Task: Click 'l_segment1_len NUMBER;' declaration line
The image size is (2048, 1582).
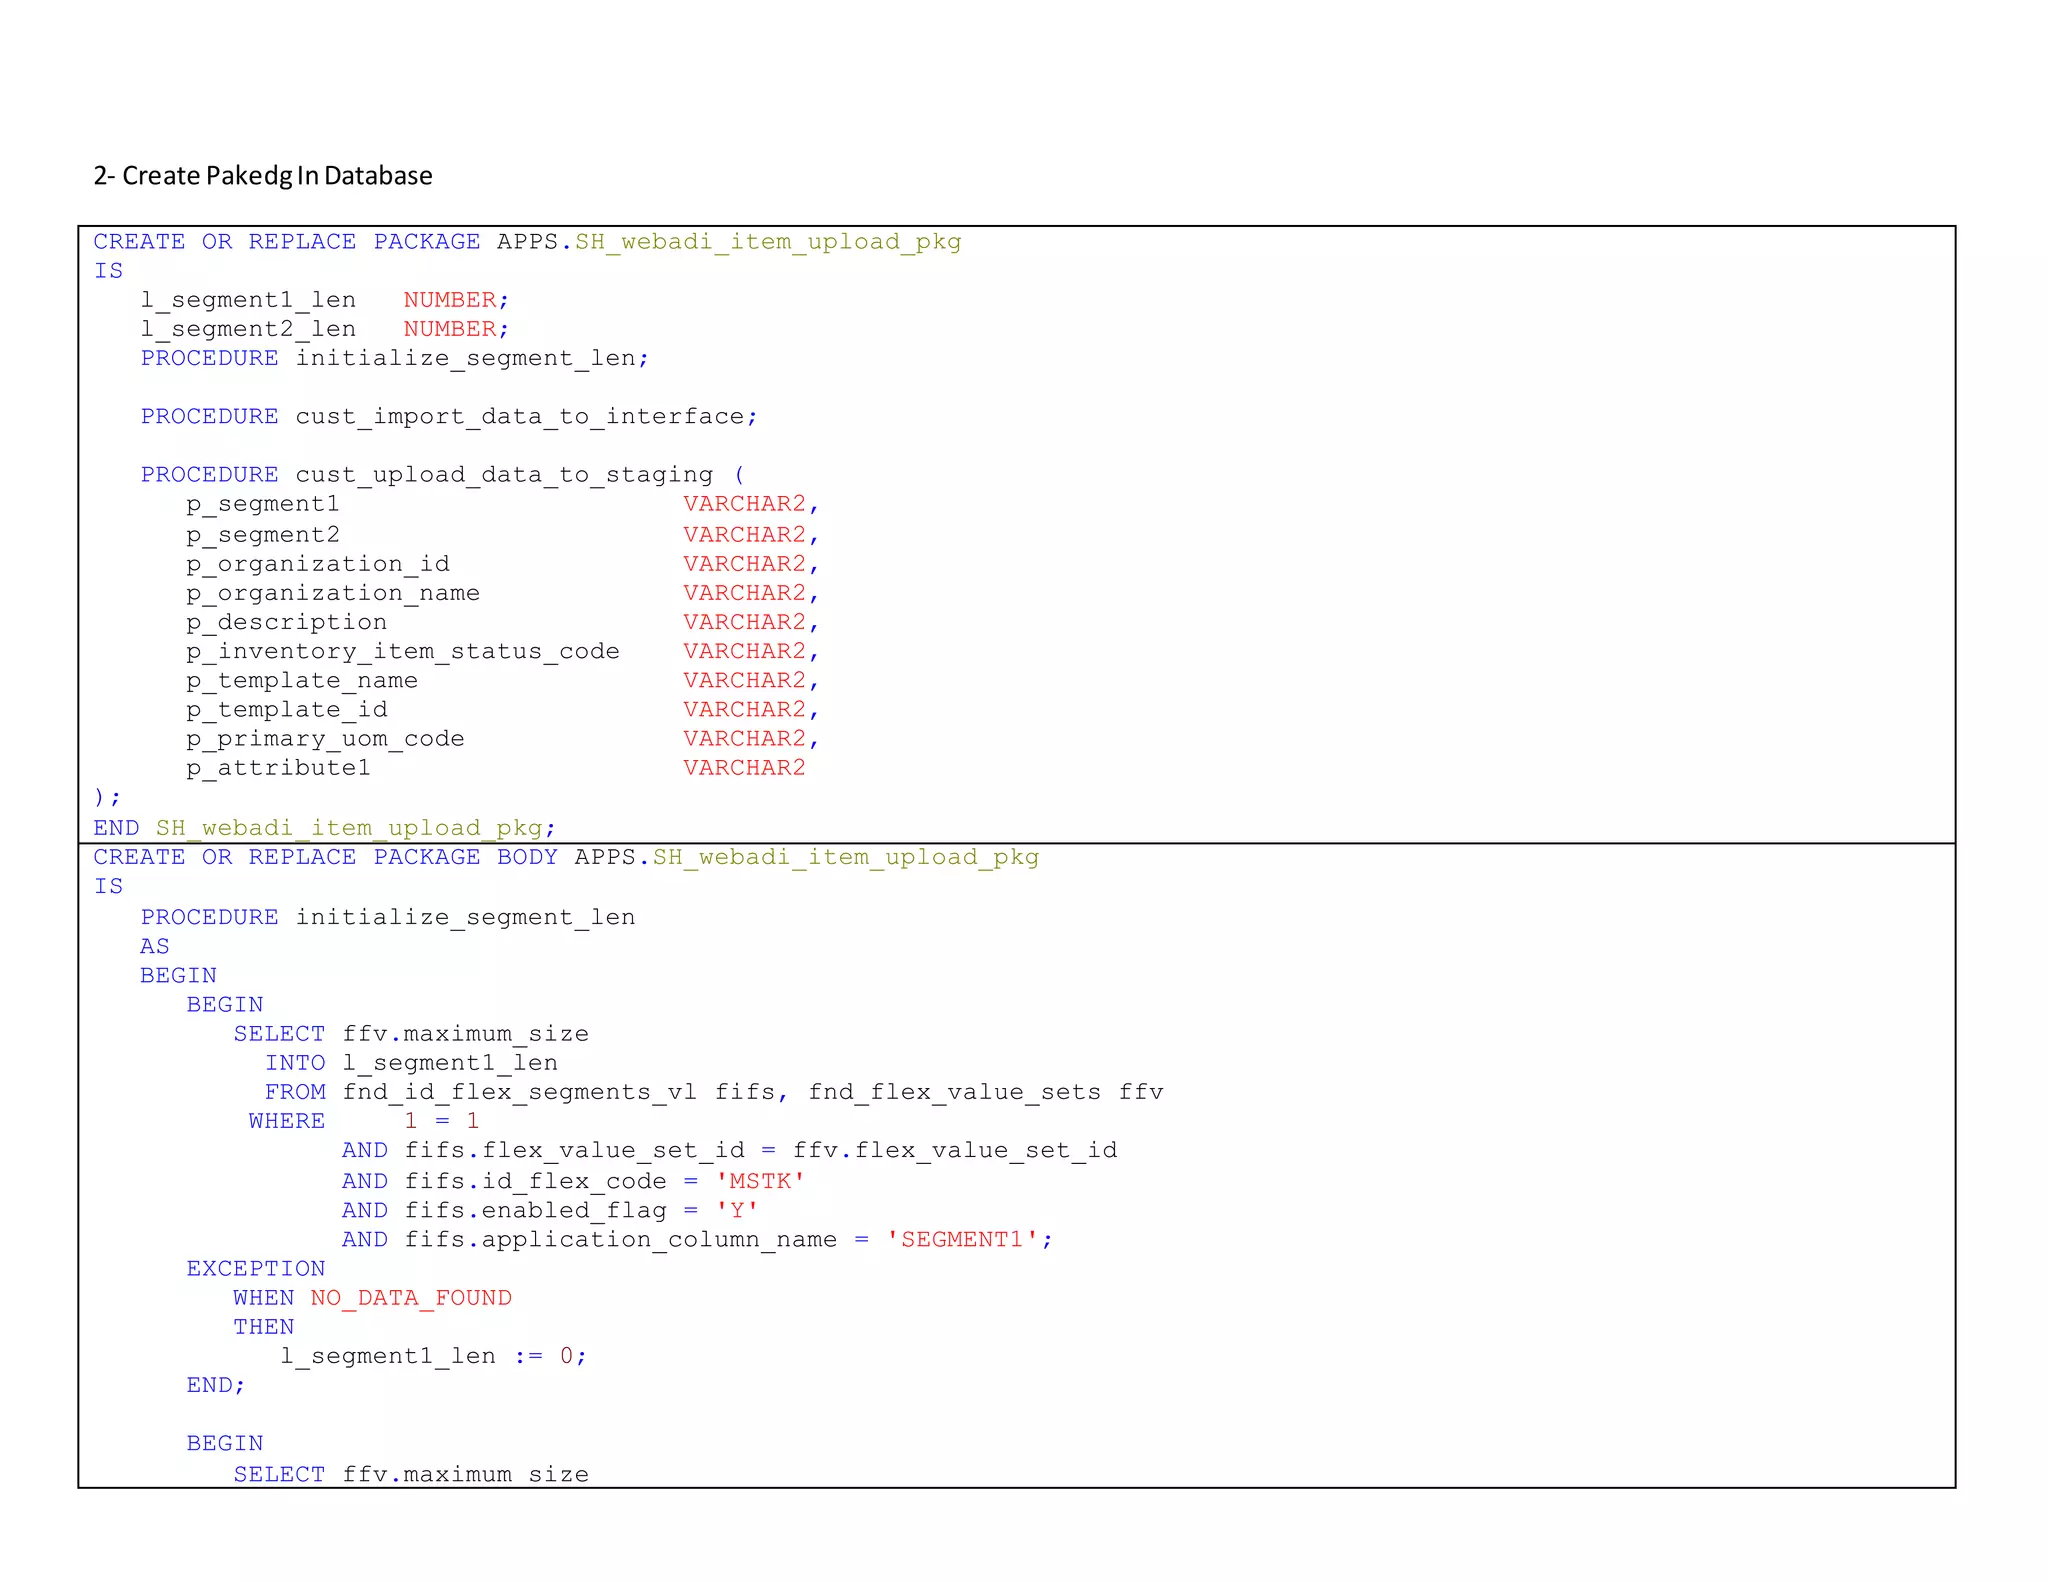Action: click(325, 300)
